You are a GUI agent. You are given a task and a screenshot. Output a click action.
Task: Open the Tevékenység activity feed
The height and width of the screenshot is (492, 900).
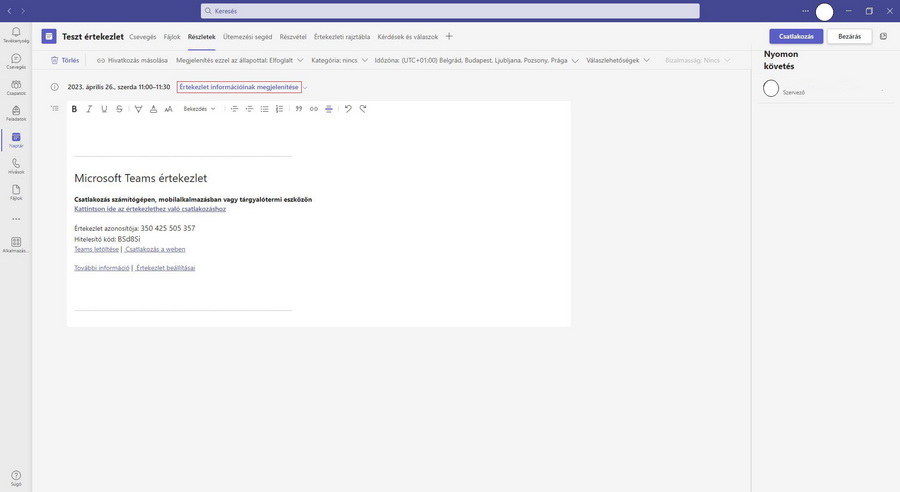click(x=16, y=35)
